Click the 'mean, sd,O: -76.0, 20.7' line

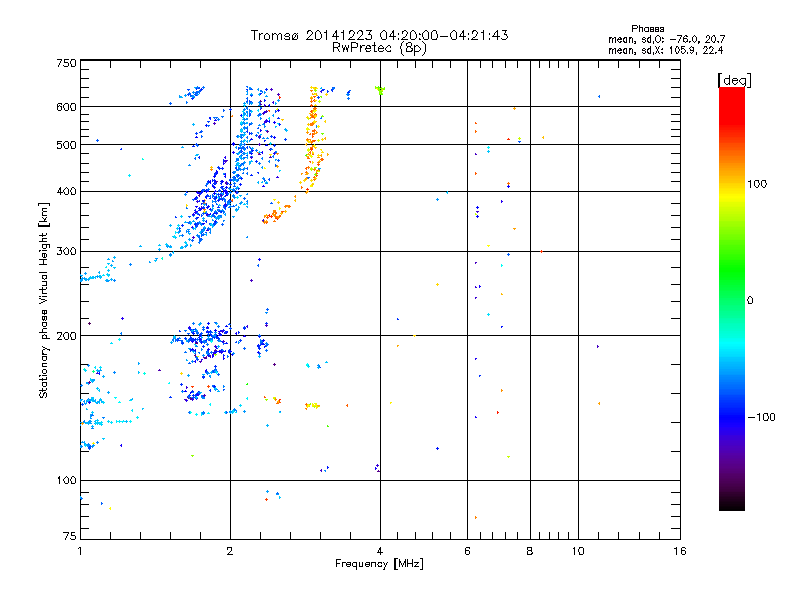(666, 39)
